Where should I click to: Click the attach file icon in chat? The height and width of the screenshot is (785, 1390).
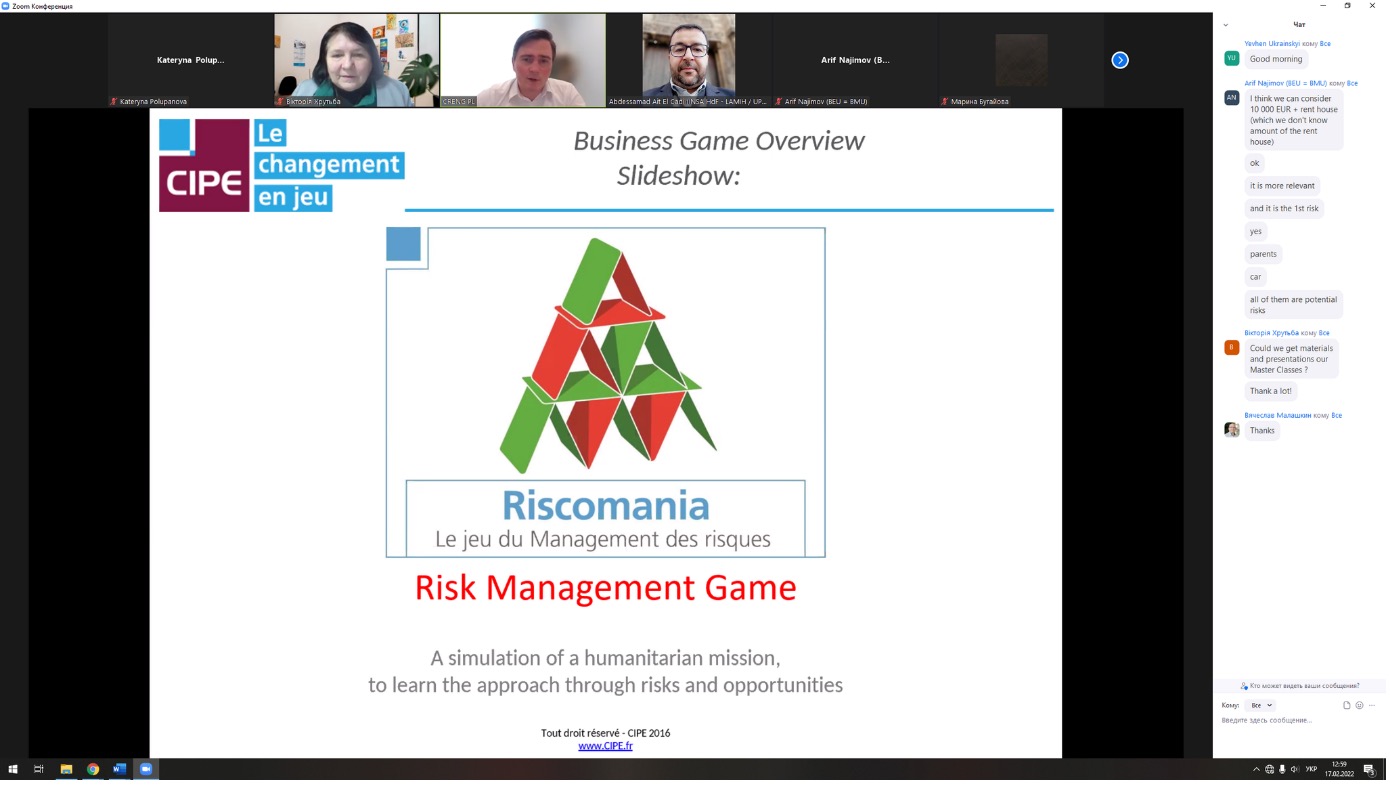(x=1346, y=705)
